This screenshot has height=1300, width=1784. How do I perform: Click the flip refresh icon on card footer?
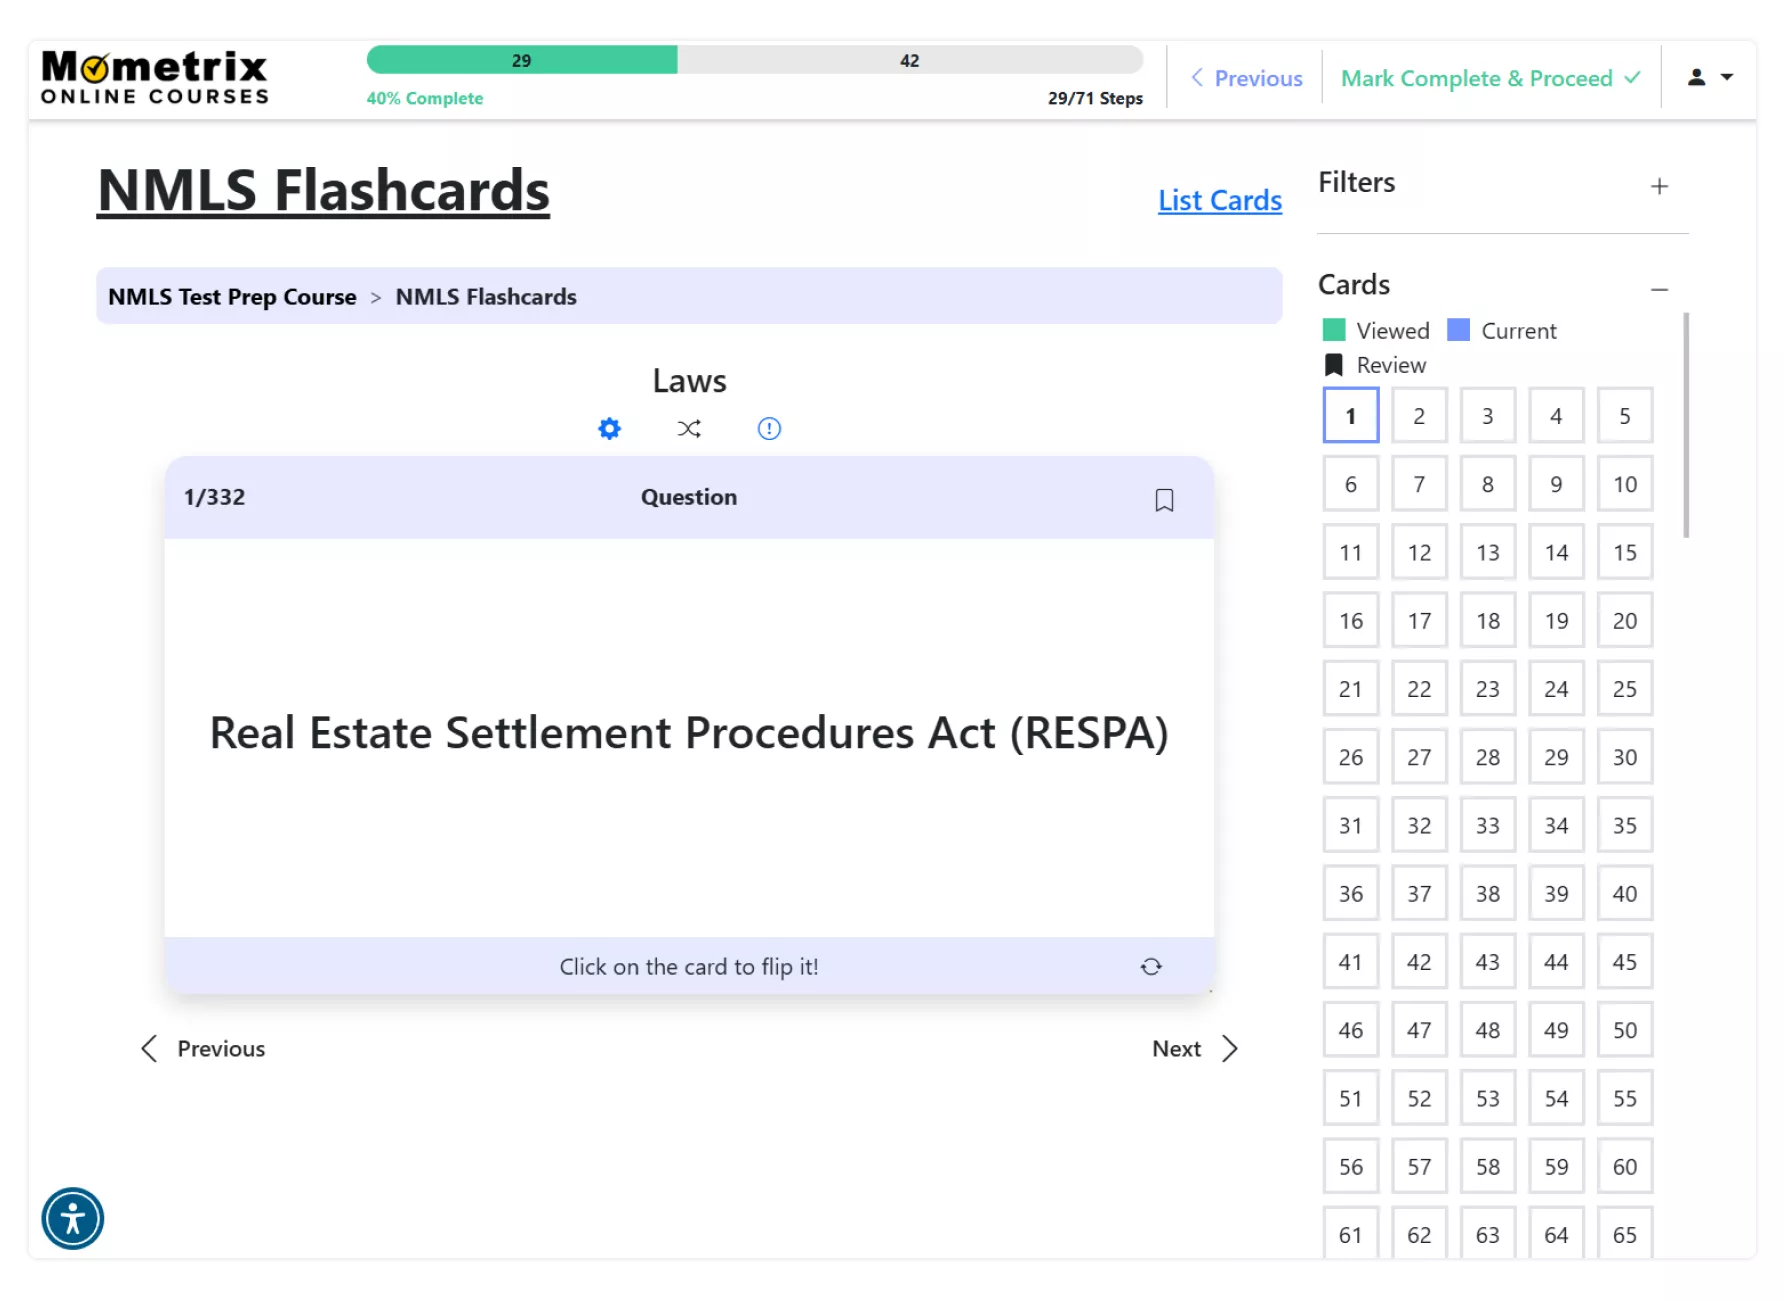pos(1151,967)
